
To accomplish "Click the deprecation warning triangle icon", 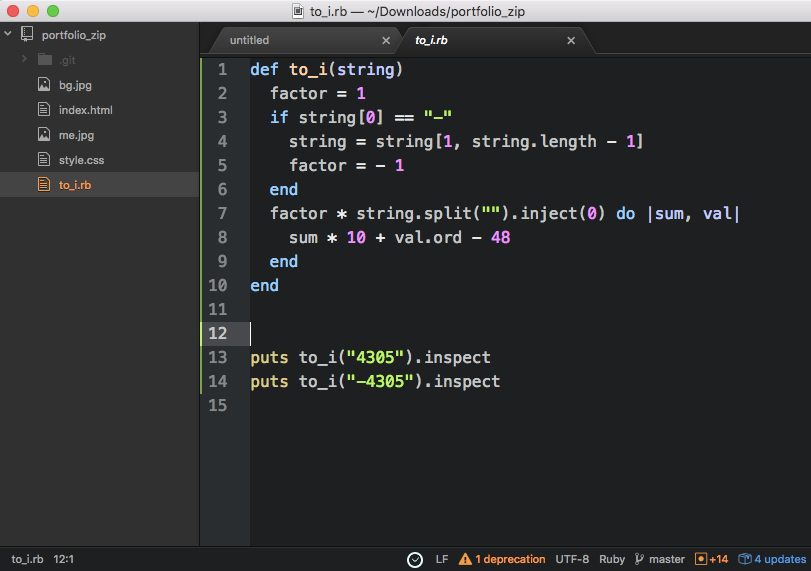I will click(465, 559).
